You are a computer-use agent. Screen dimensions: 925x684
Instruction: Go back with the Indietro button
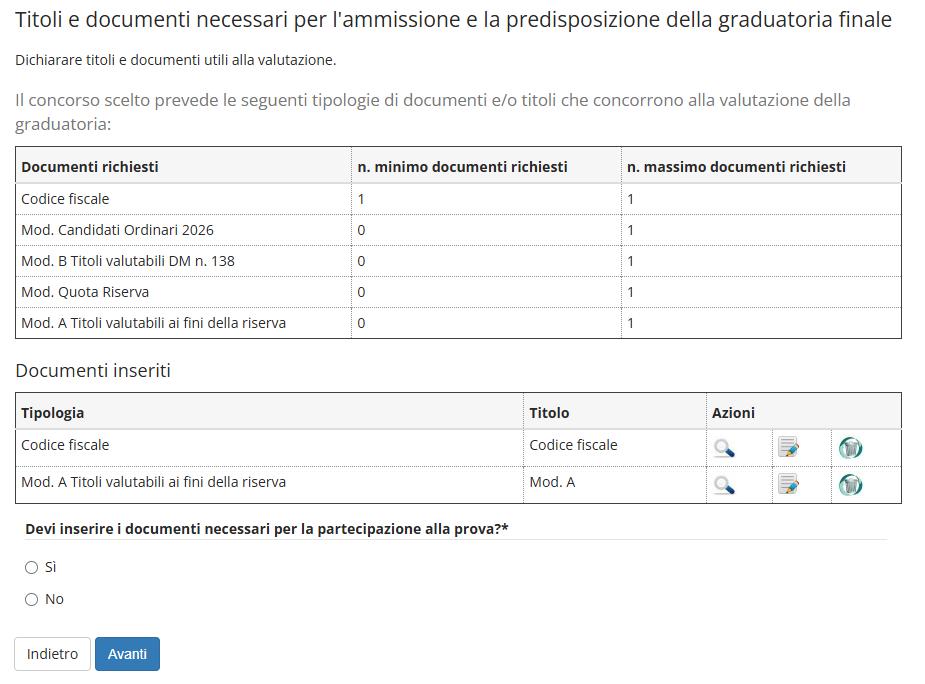52,654
